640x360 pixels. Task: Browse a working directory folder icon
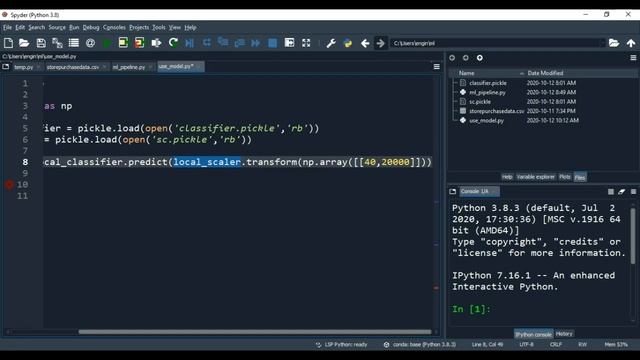coord(614,43)
